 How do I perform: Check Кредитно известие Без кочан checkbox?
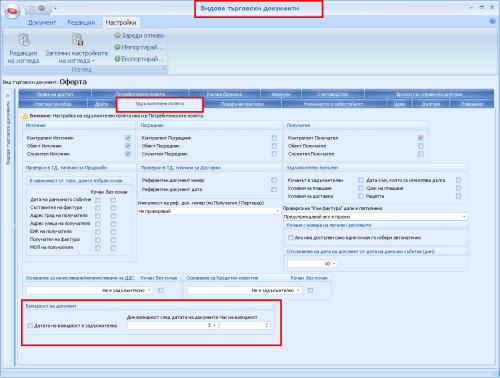(x=310, y=291)
